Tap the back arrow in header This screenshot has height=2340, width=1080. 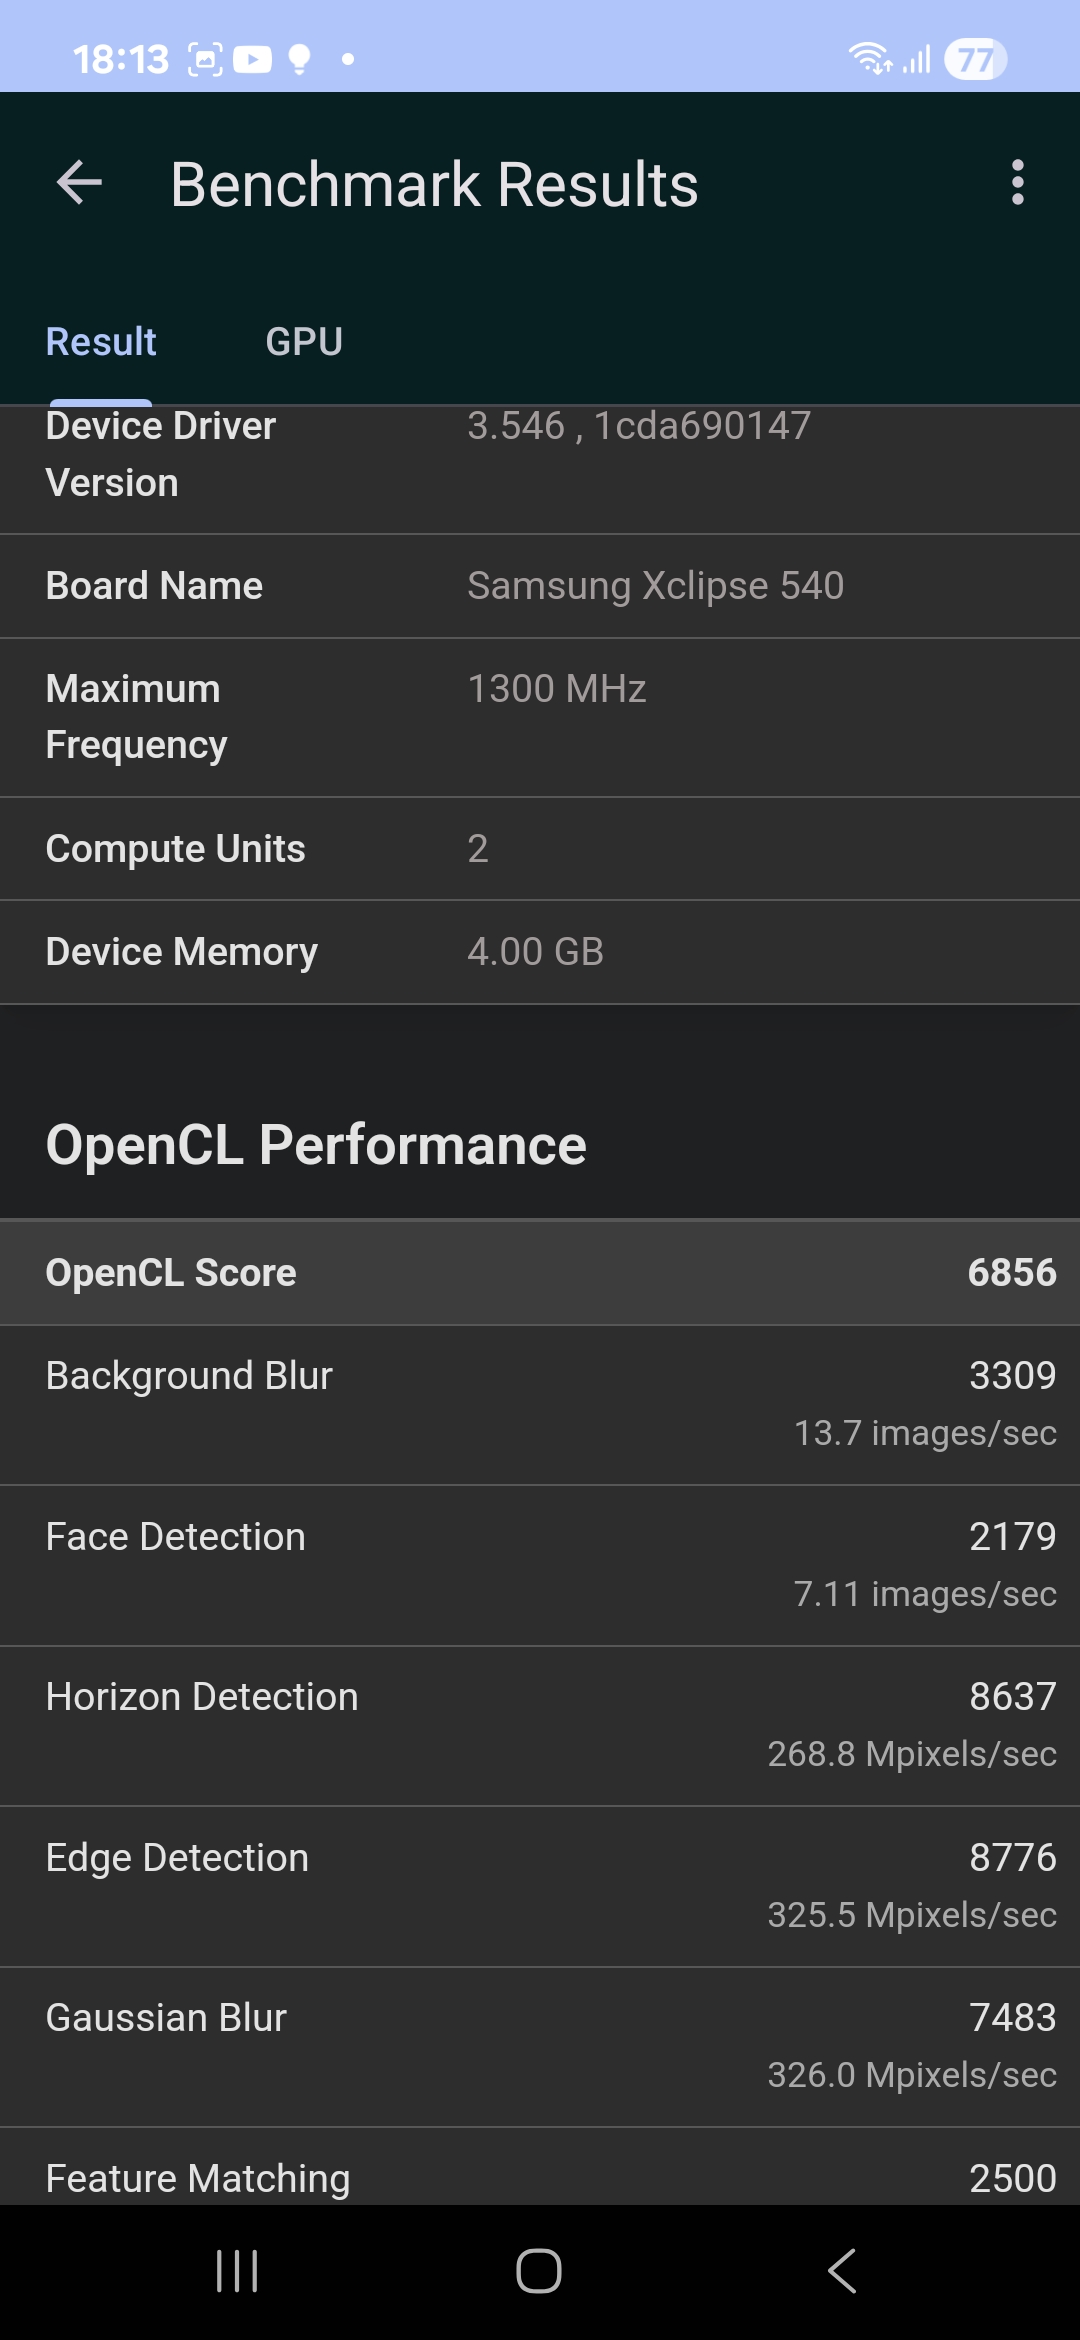pyautogui.click(x=80, y=183)
